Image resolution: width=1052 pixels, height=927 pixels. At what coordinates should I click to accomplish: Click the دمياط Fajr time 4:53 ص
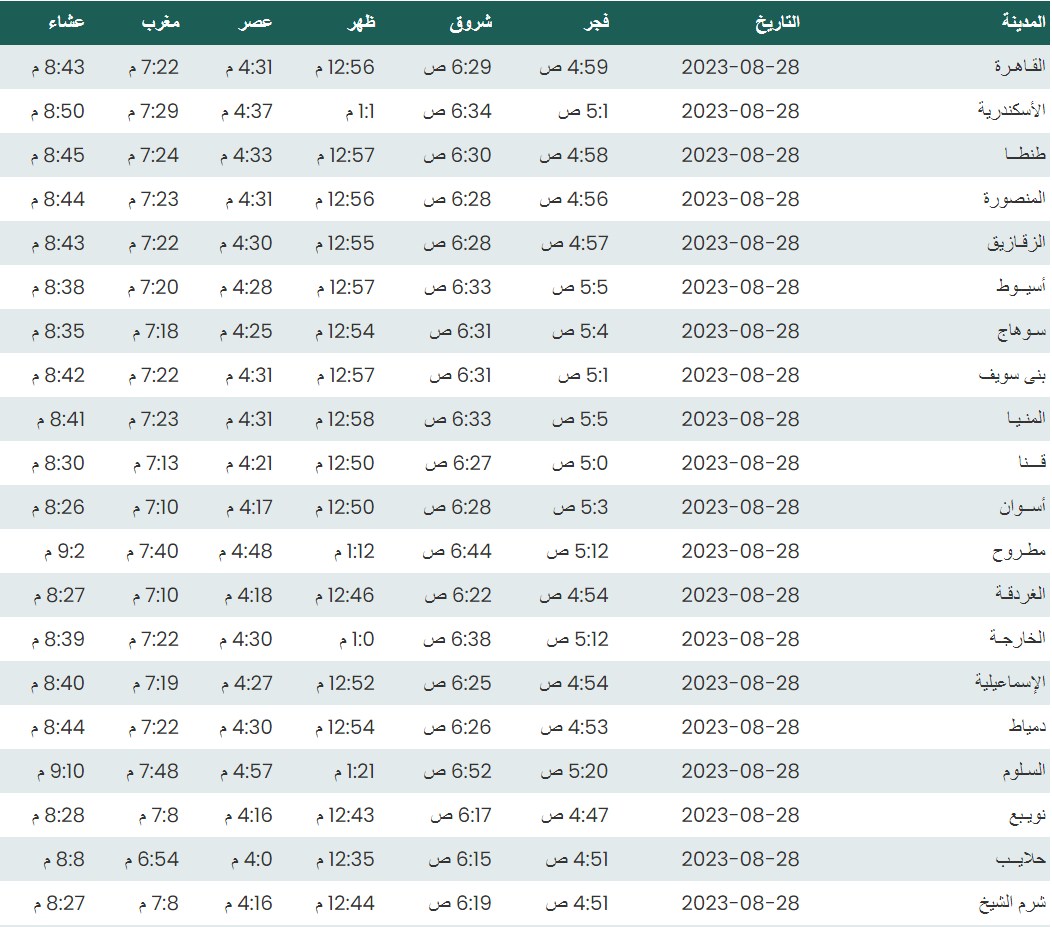click(574, 727)
